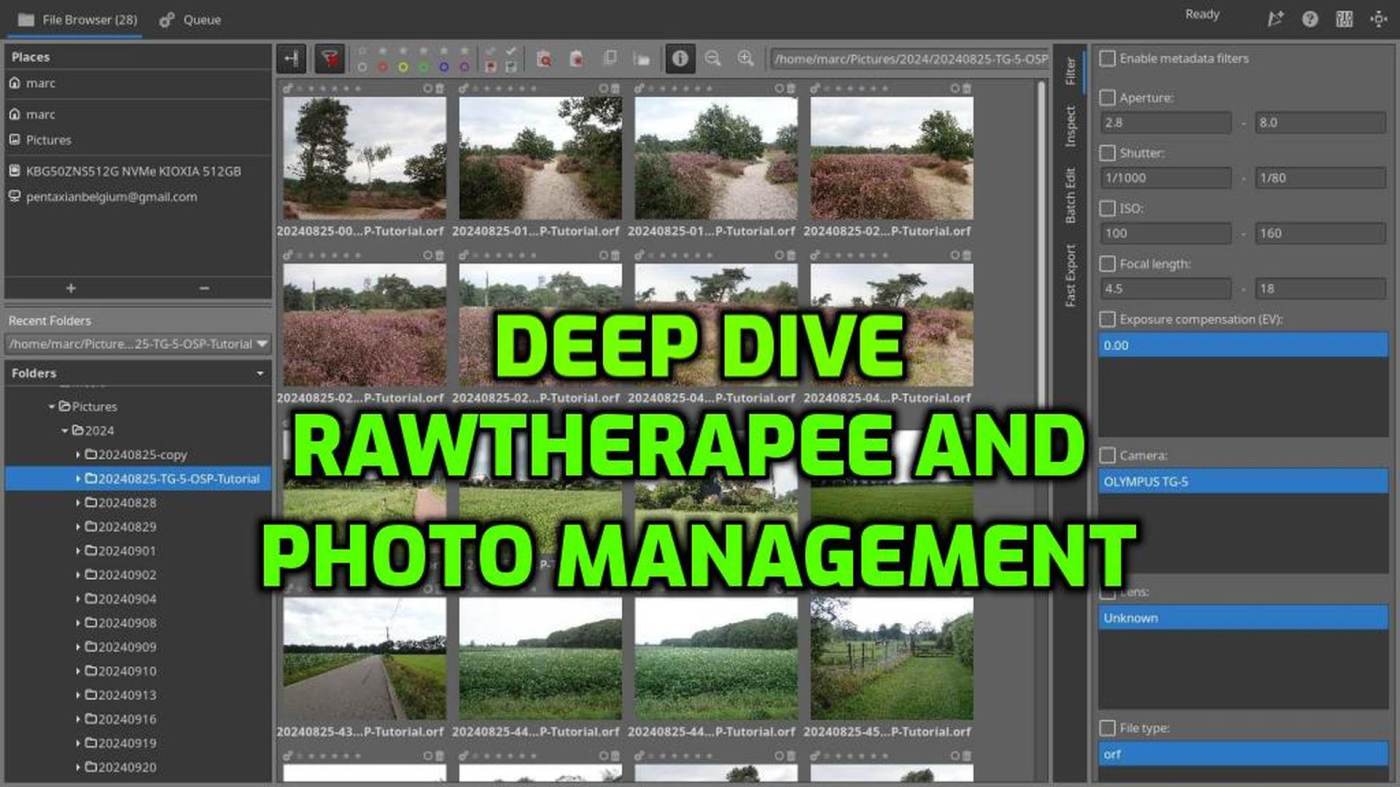Image resolution: width=1400 pixels, height=787 pixels.
Task: Open help via question mark icon
Action: [x=1310, y=19]
